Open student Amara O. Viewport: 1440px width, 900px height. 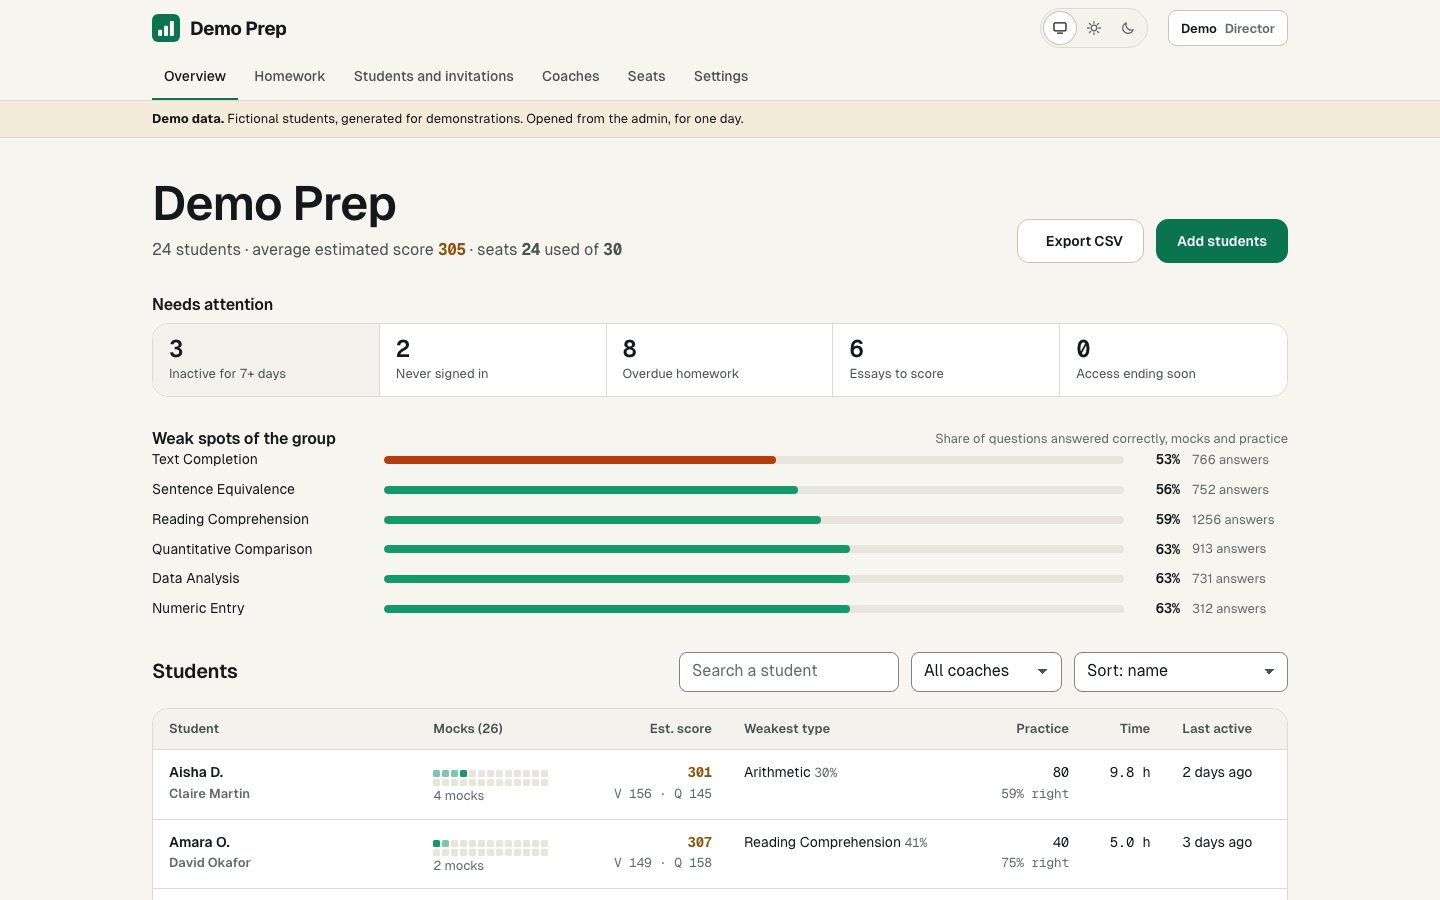pos(199,842)
